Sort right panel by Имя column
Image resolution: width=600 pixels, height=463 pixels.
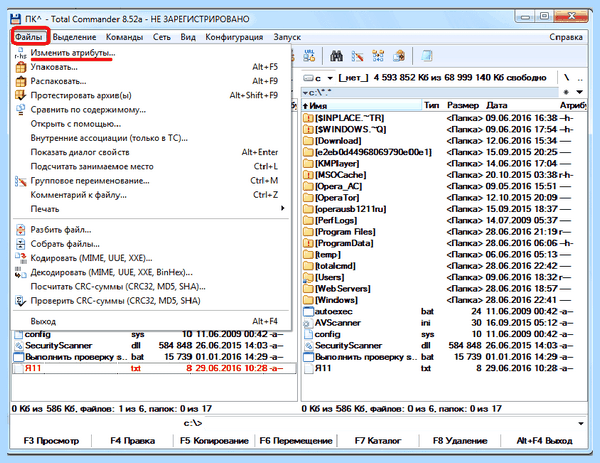[362, 105]
